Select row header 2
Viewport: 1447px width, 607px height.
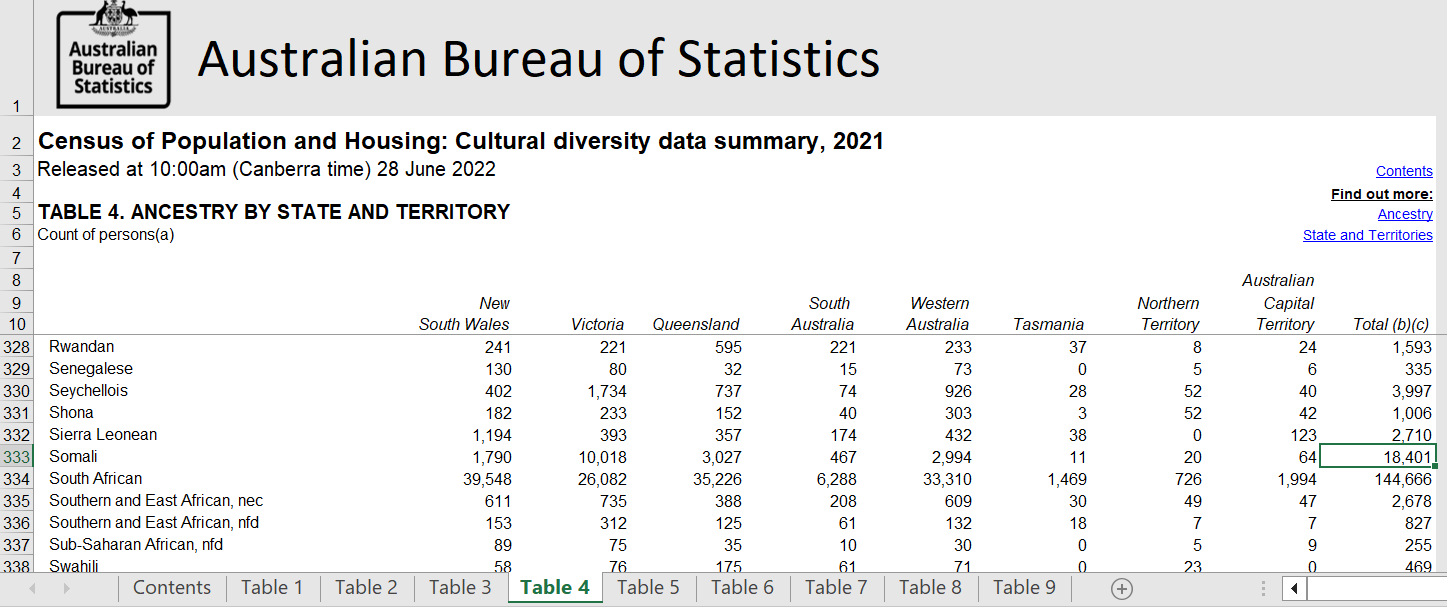[x=17, y=142]
